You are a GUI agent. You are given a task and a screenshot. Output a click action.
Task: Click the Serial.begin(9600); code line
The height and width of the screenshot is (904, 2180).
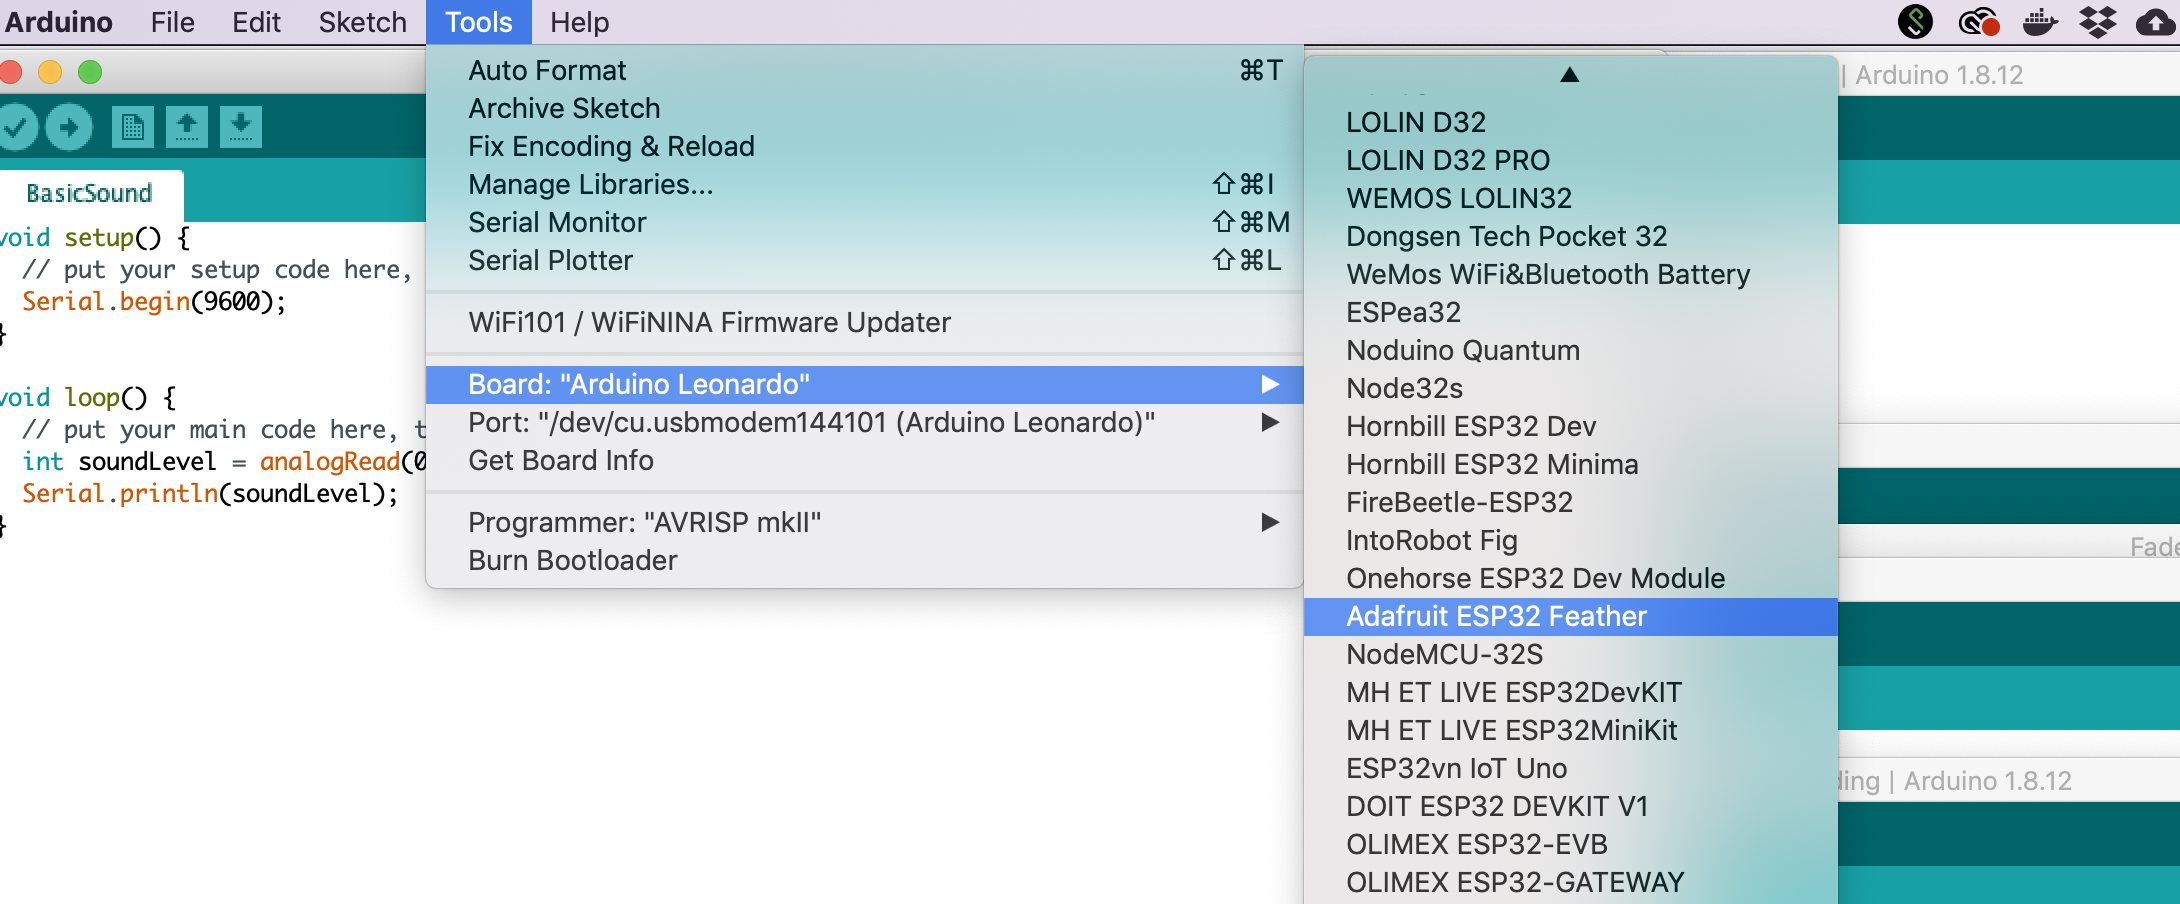tap(154, 302)
